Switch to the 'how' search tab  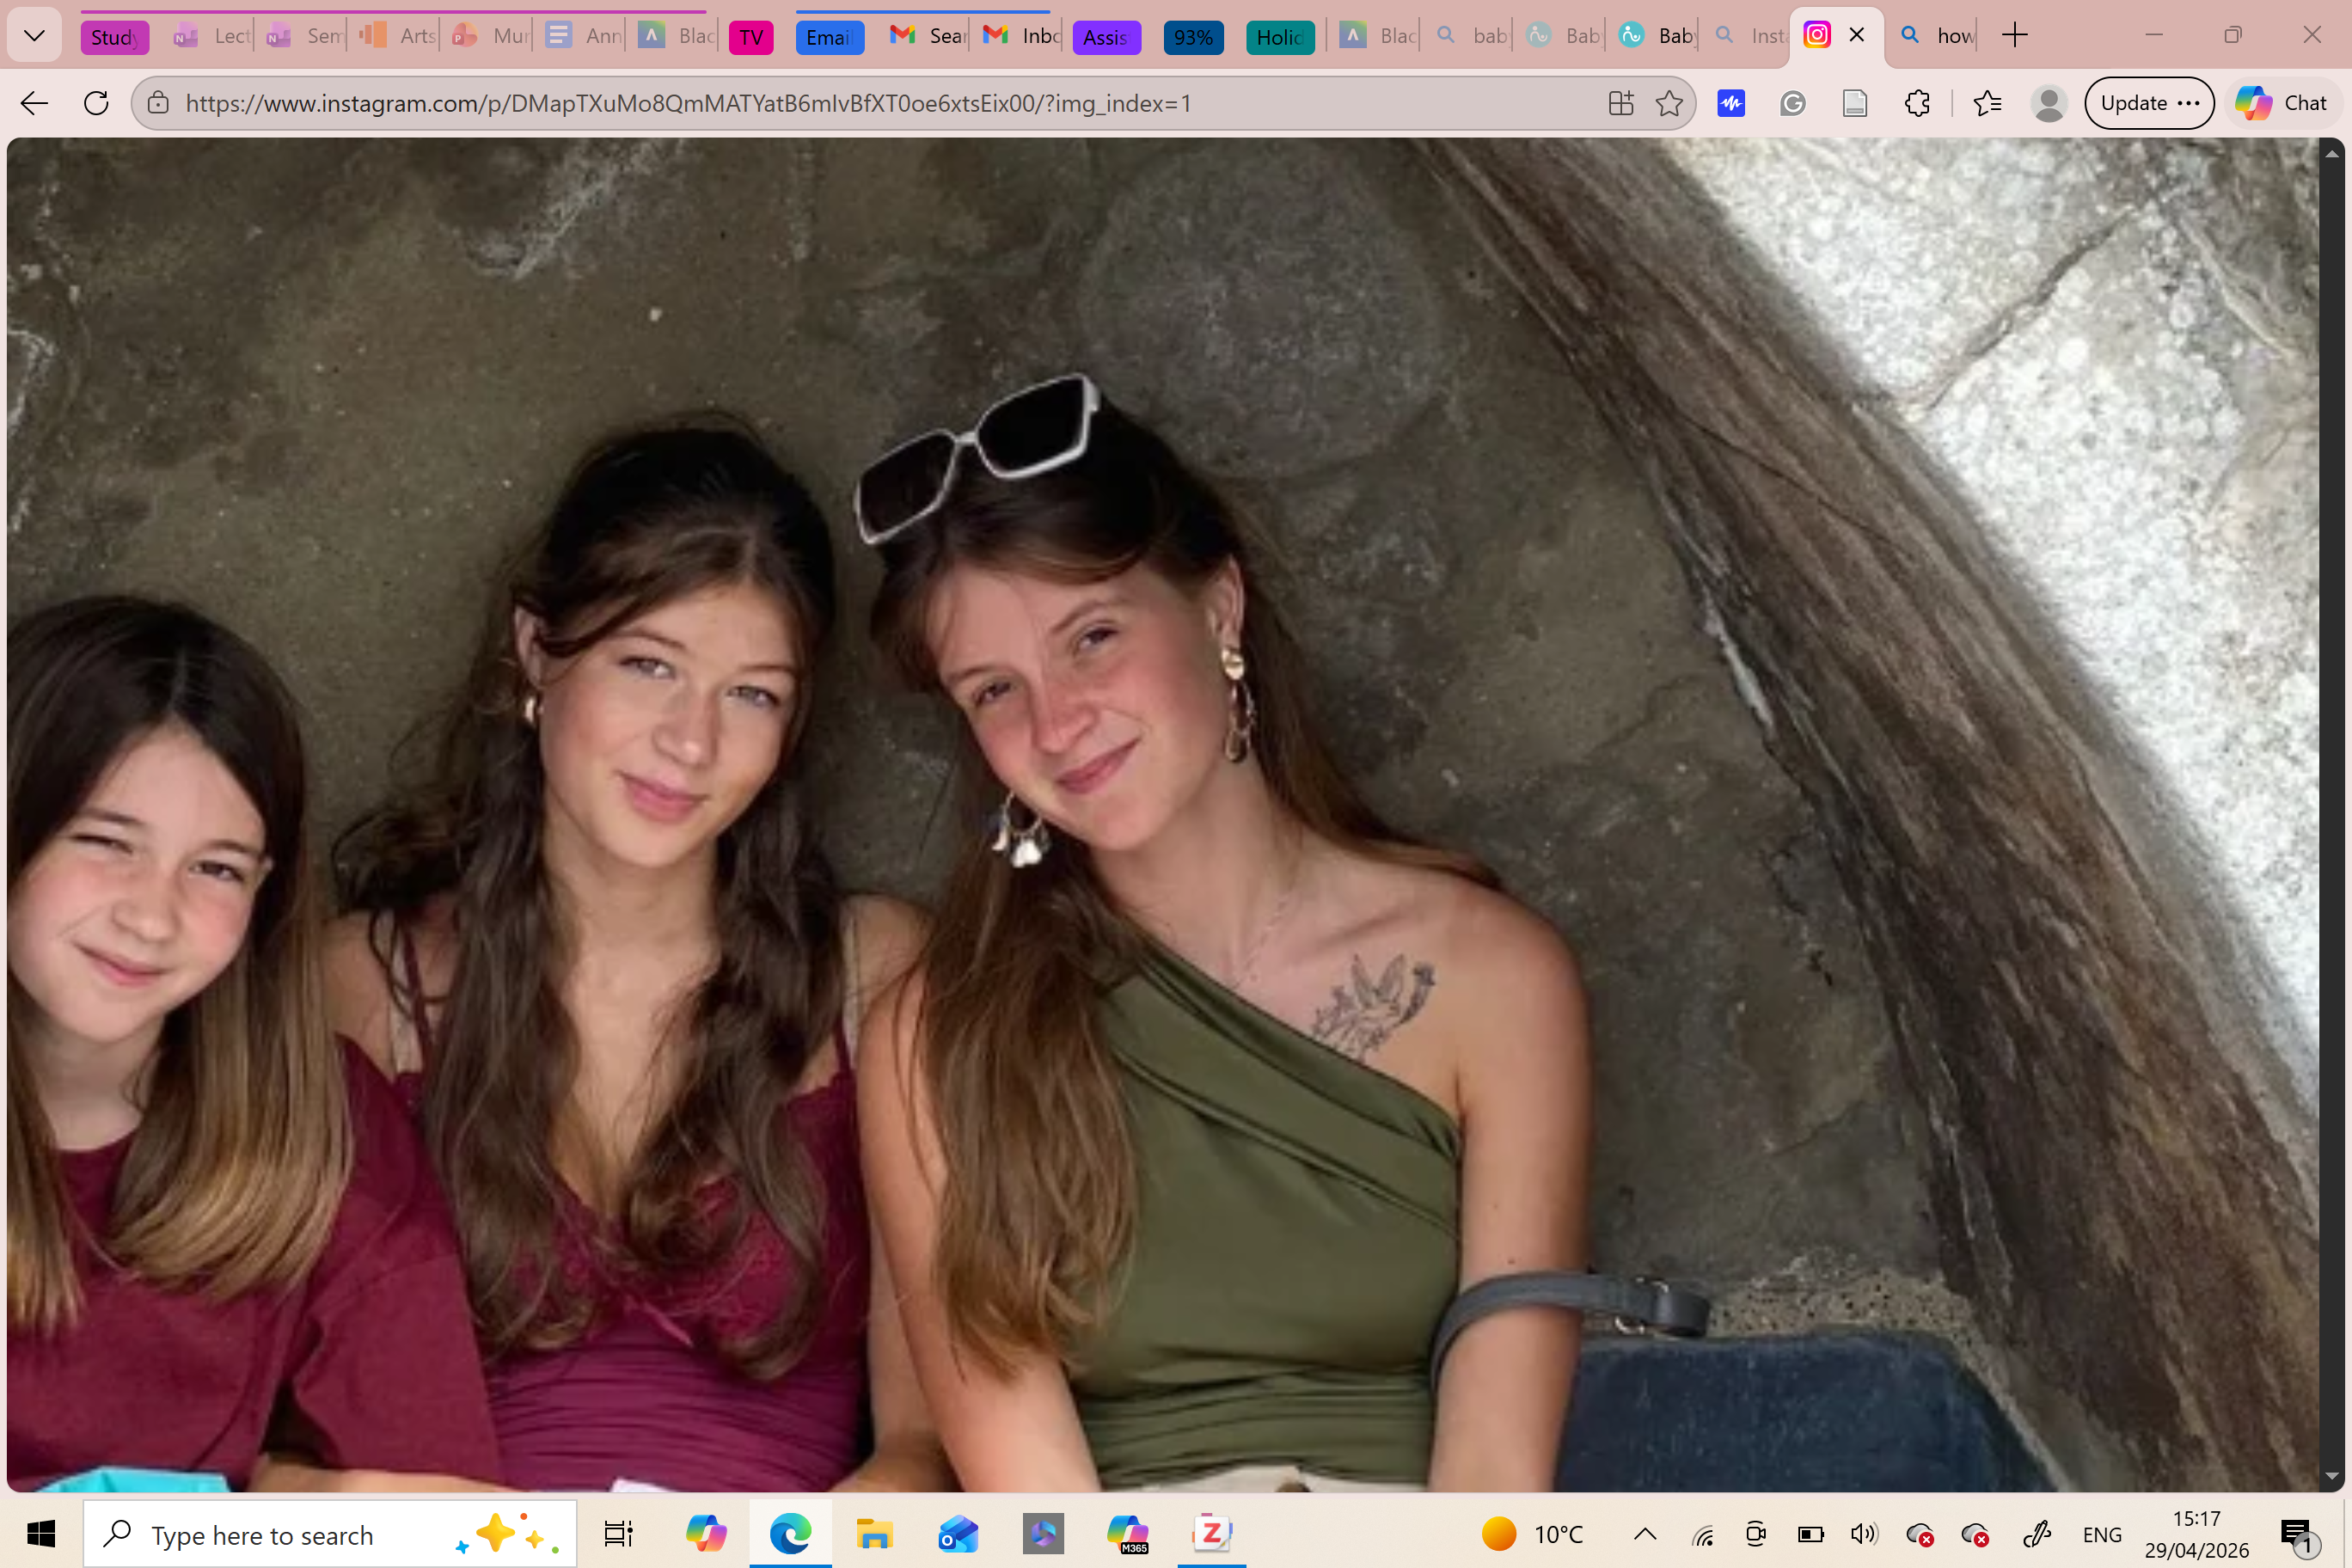[x=1938, y=36]
